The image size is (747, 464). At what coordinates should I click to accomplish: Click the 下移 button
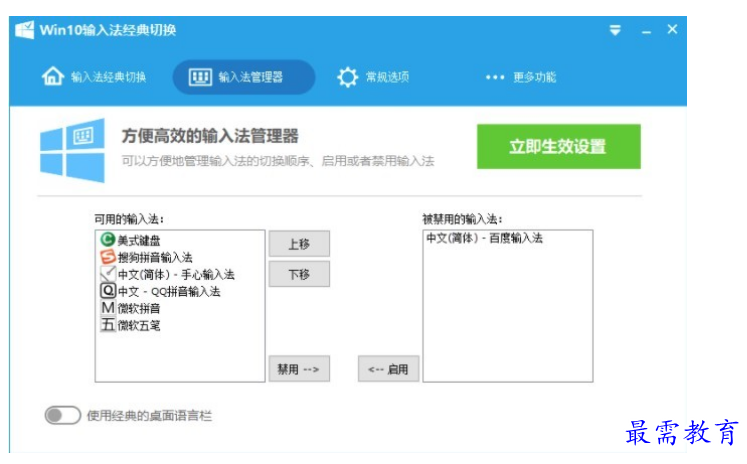299,274
